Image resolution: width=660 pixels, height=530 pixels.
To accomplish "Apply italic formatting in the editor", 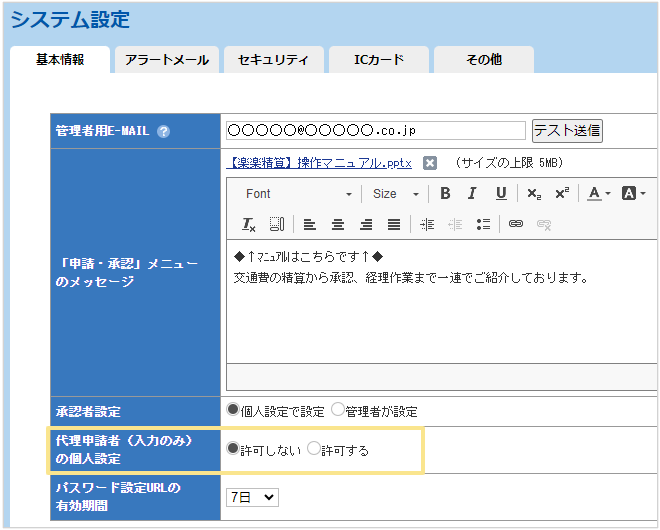I will point(472,194).
